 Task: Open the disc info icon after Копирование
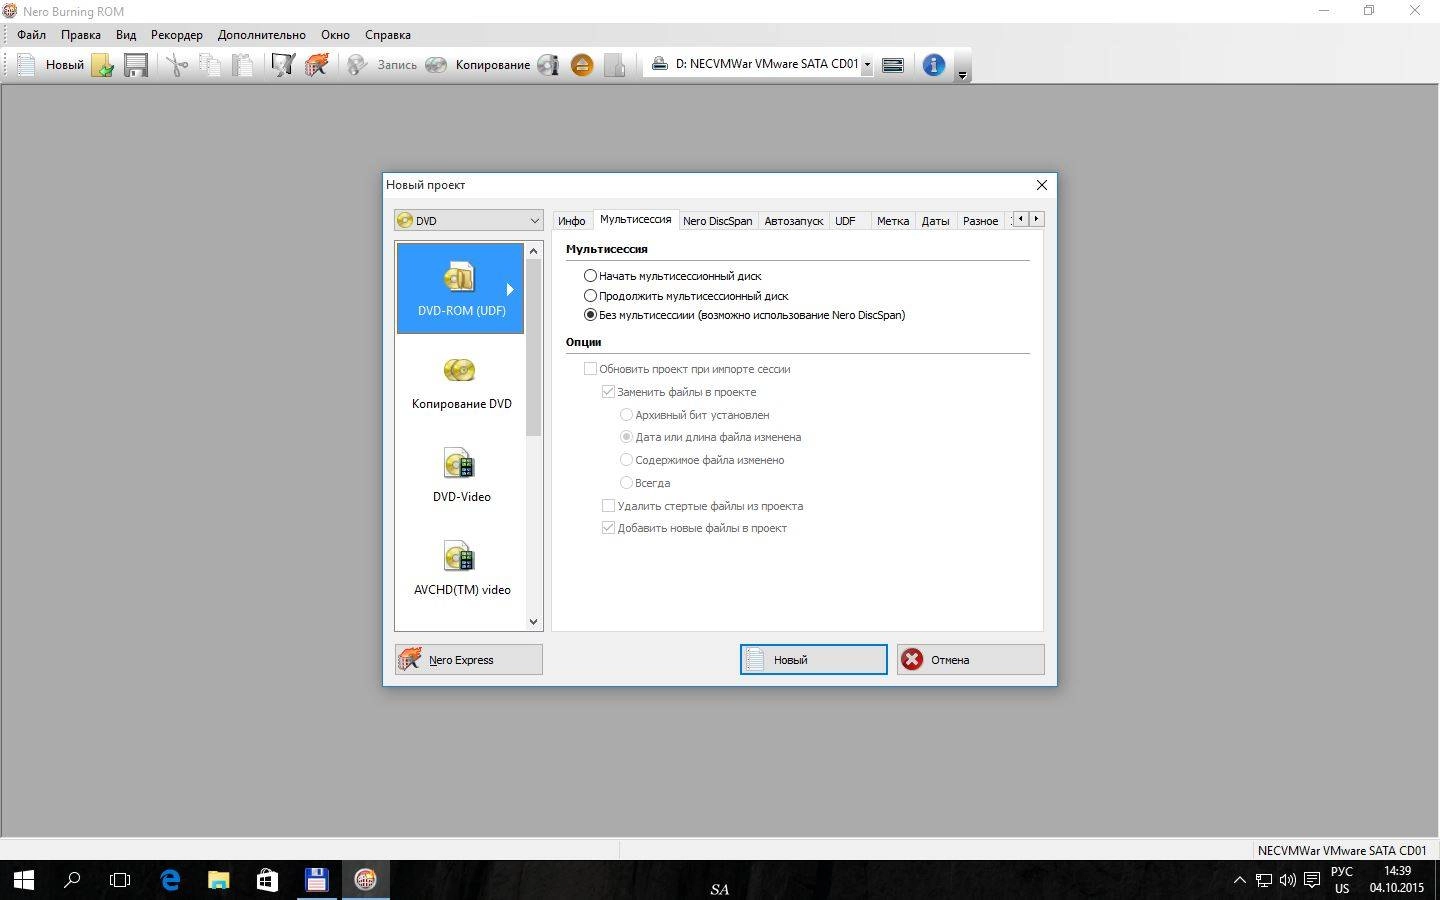[x=548, y=65]
